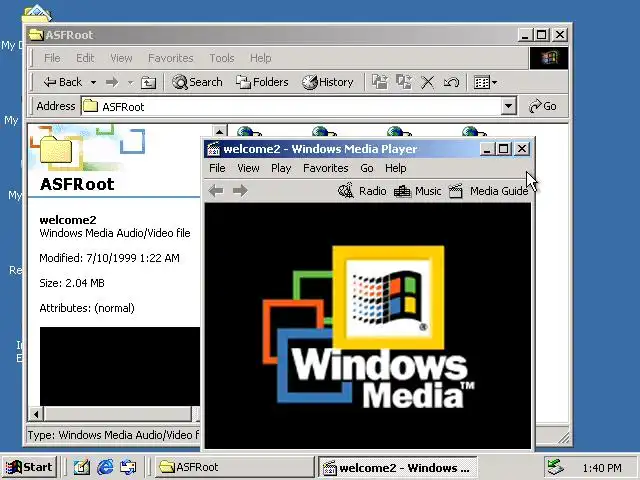The width and height of the screenshot is (640, 480).
Task: Click the Windows logo throbber in Explorer
Action: point(549,58)
